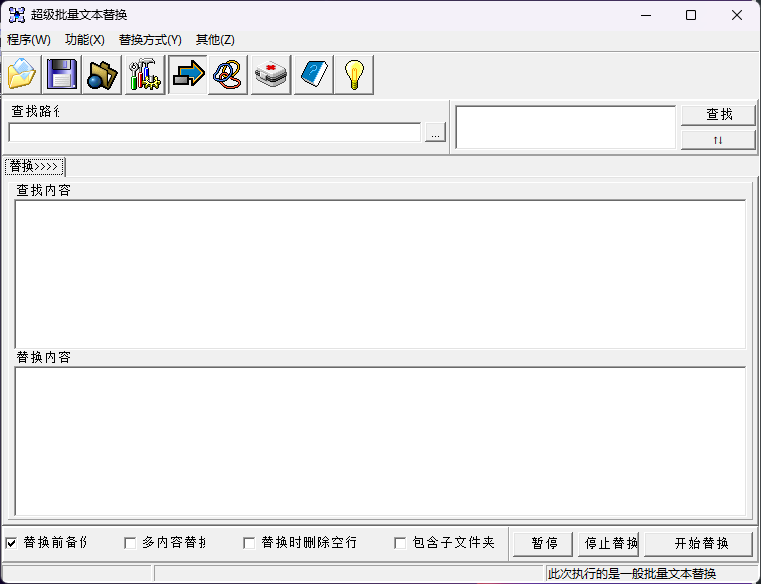Image resolution: width=761 pixels, height=584 pixels.
Task: Toggle the 包含子文件夹 checkbox
Action: (400, 543)
